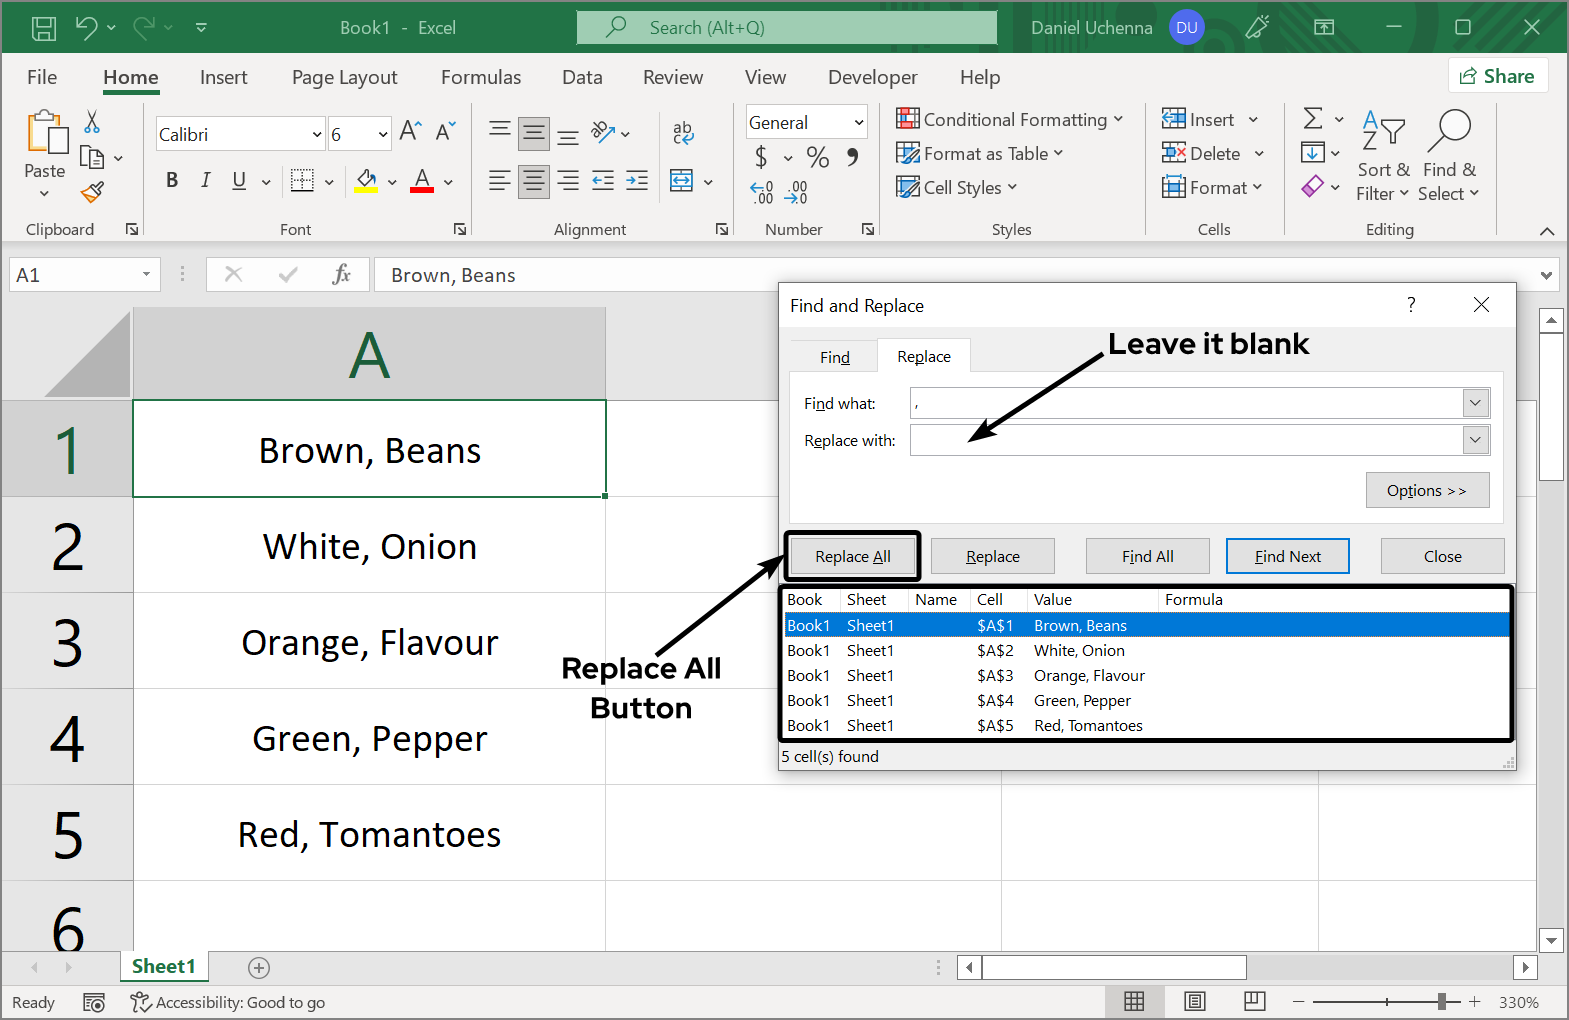Click the Format Painter brush icon

93,192
